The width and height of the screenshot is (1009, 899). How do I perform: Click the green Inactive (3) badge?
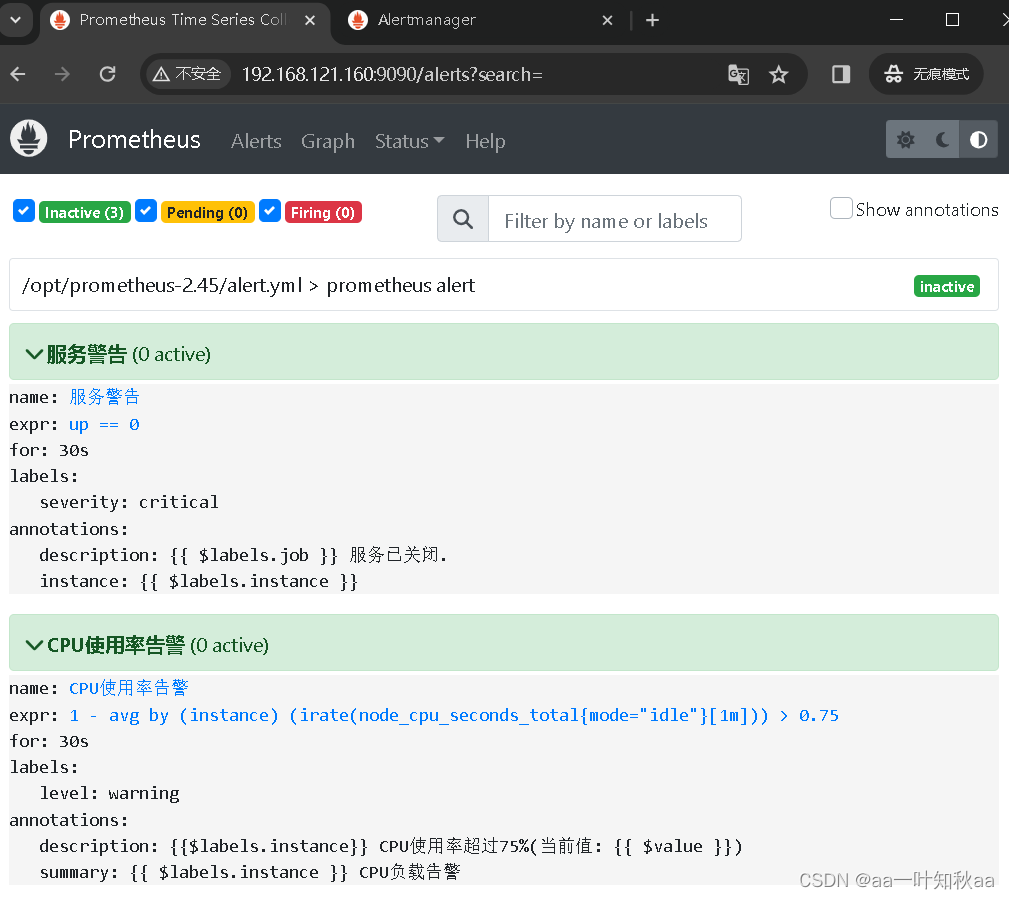(x=84, y=212)
